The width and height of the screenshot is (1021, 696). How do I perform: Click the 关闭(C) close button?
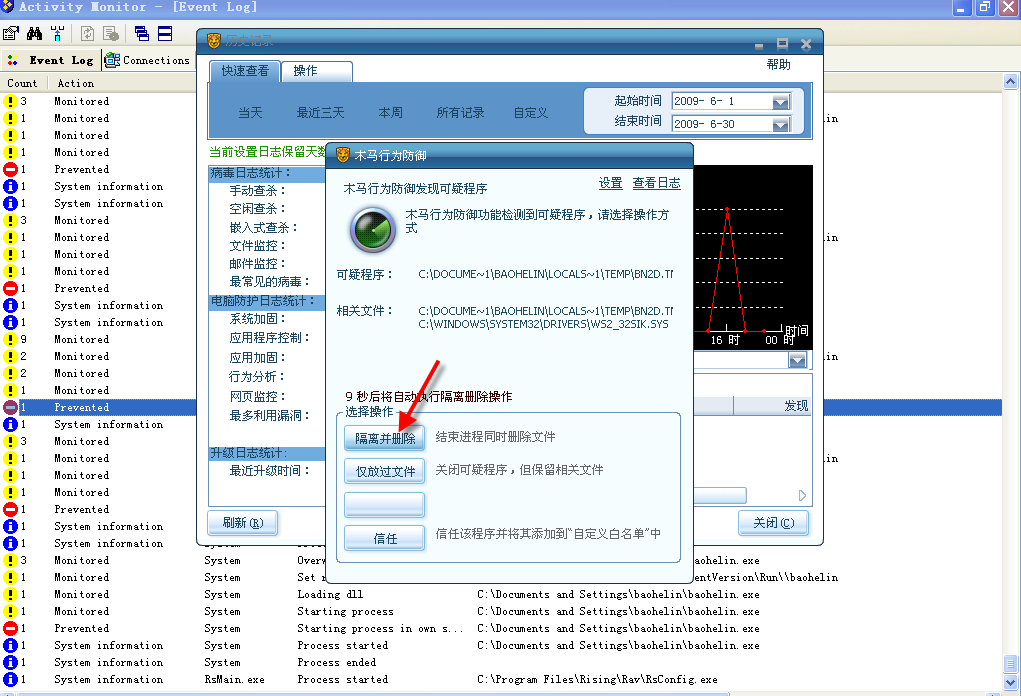[774, 522]
